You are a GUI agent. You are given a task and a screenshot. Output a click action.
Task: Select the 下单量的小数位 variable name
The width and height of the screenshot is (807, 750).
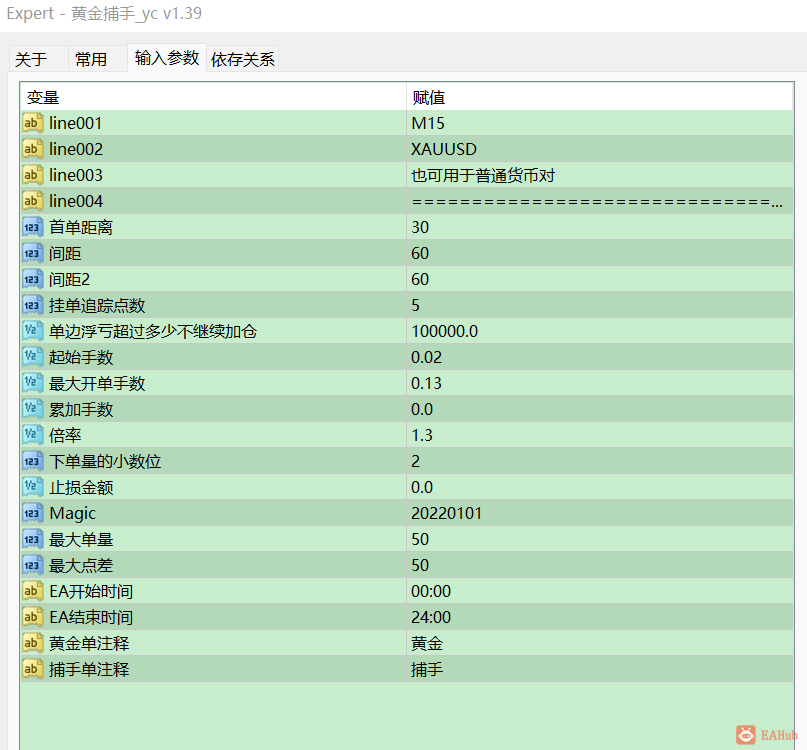pos(105,461)
